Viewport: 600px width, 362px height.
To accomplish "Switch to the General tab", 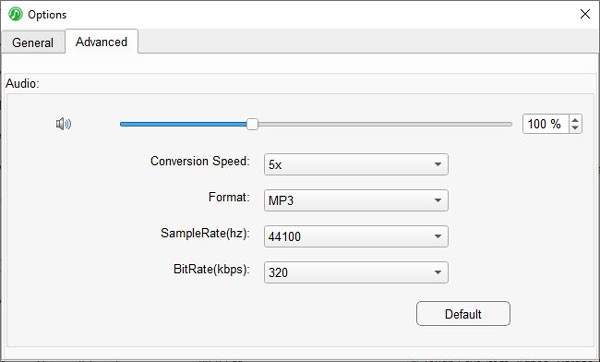I will tap(33, 42).
